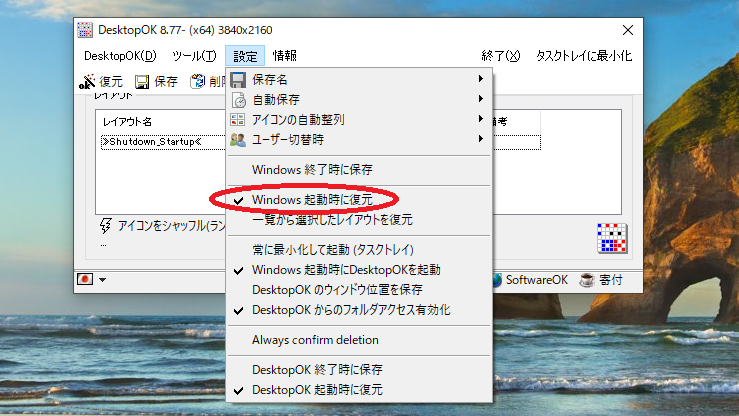
Task: Enable Always confirm deletion
Action: coord(359,340)
